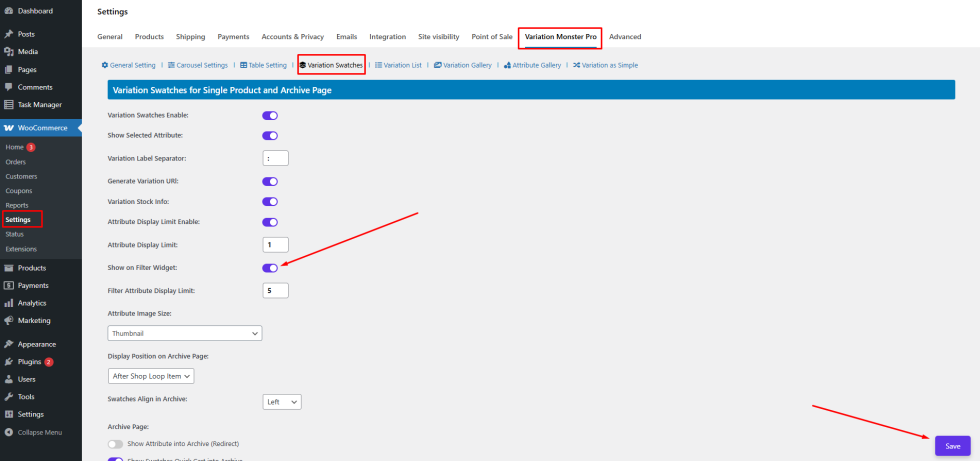
Task: Click the purple Save button
Action: (x=952, y=446)
